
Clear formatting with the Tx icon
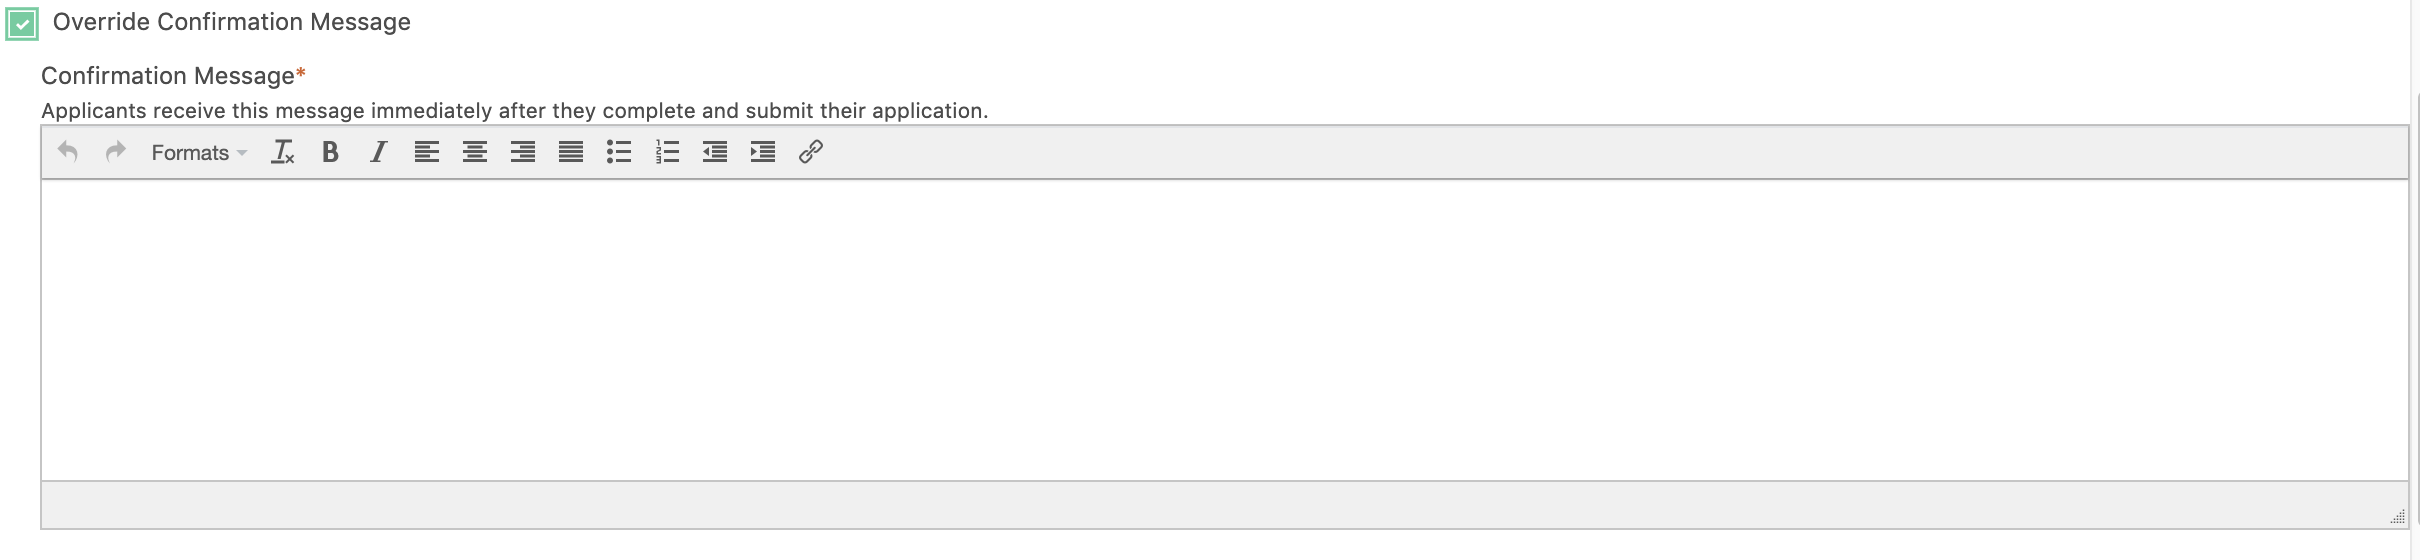click(283, 152)
